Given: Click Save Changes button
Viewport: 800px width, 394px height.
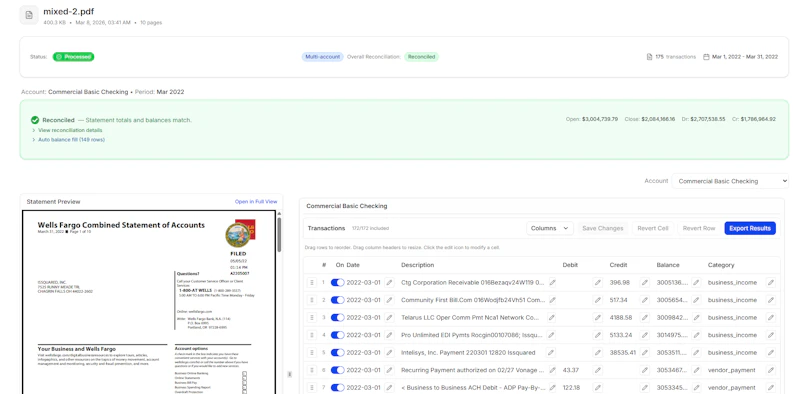Looking at the screenshot, I should (x=603, y=228).
